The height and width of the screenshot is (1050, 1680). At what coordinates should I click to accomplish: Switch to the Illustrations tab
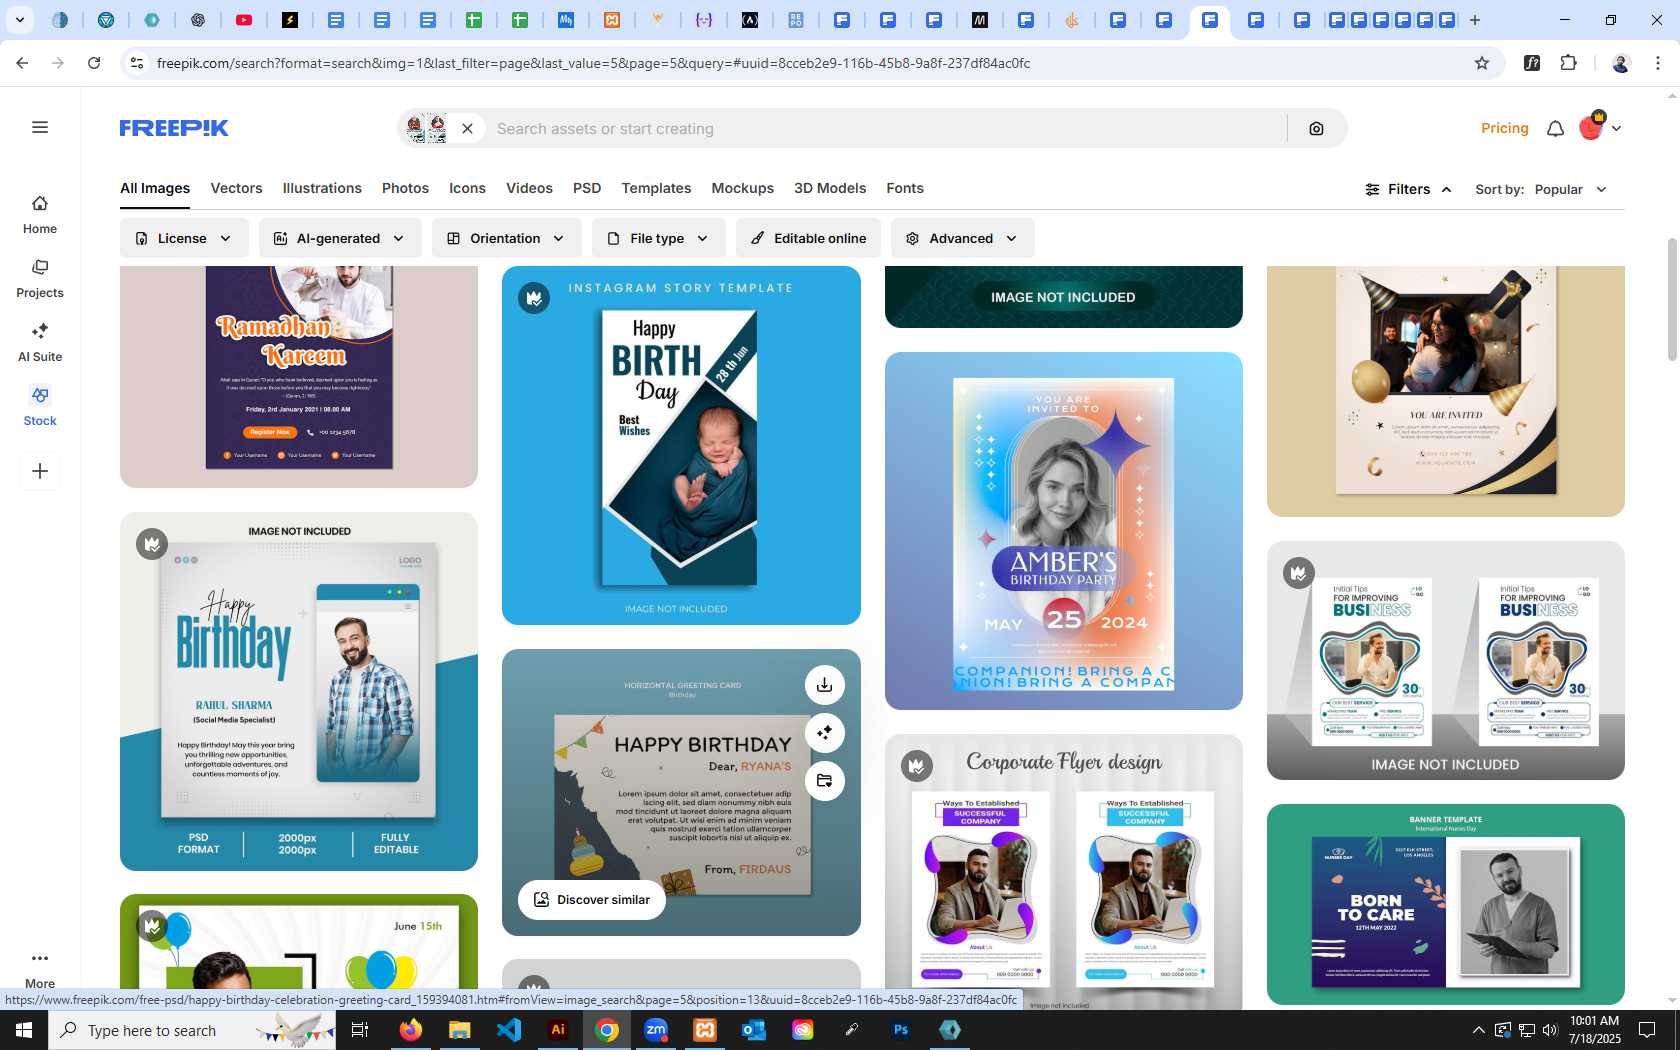pos(322,188)
